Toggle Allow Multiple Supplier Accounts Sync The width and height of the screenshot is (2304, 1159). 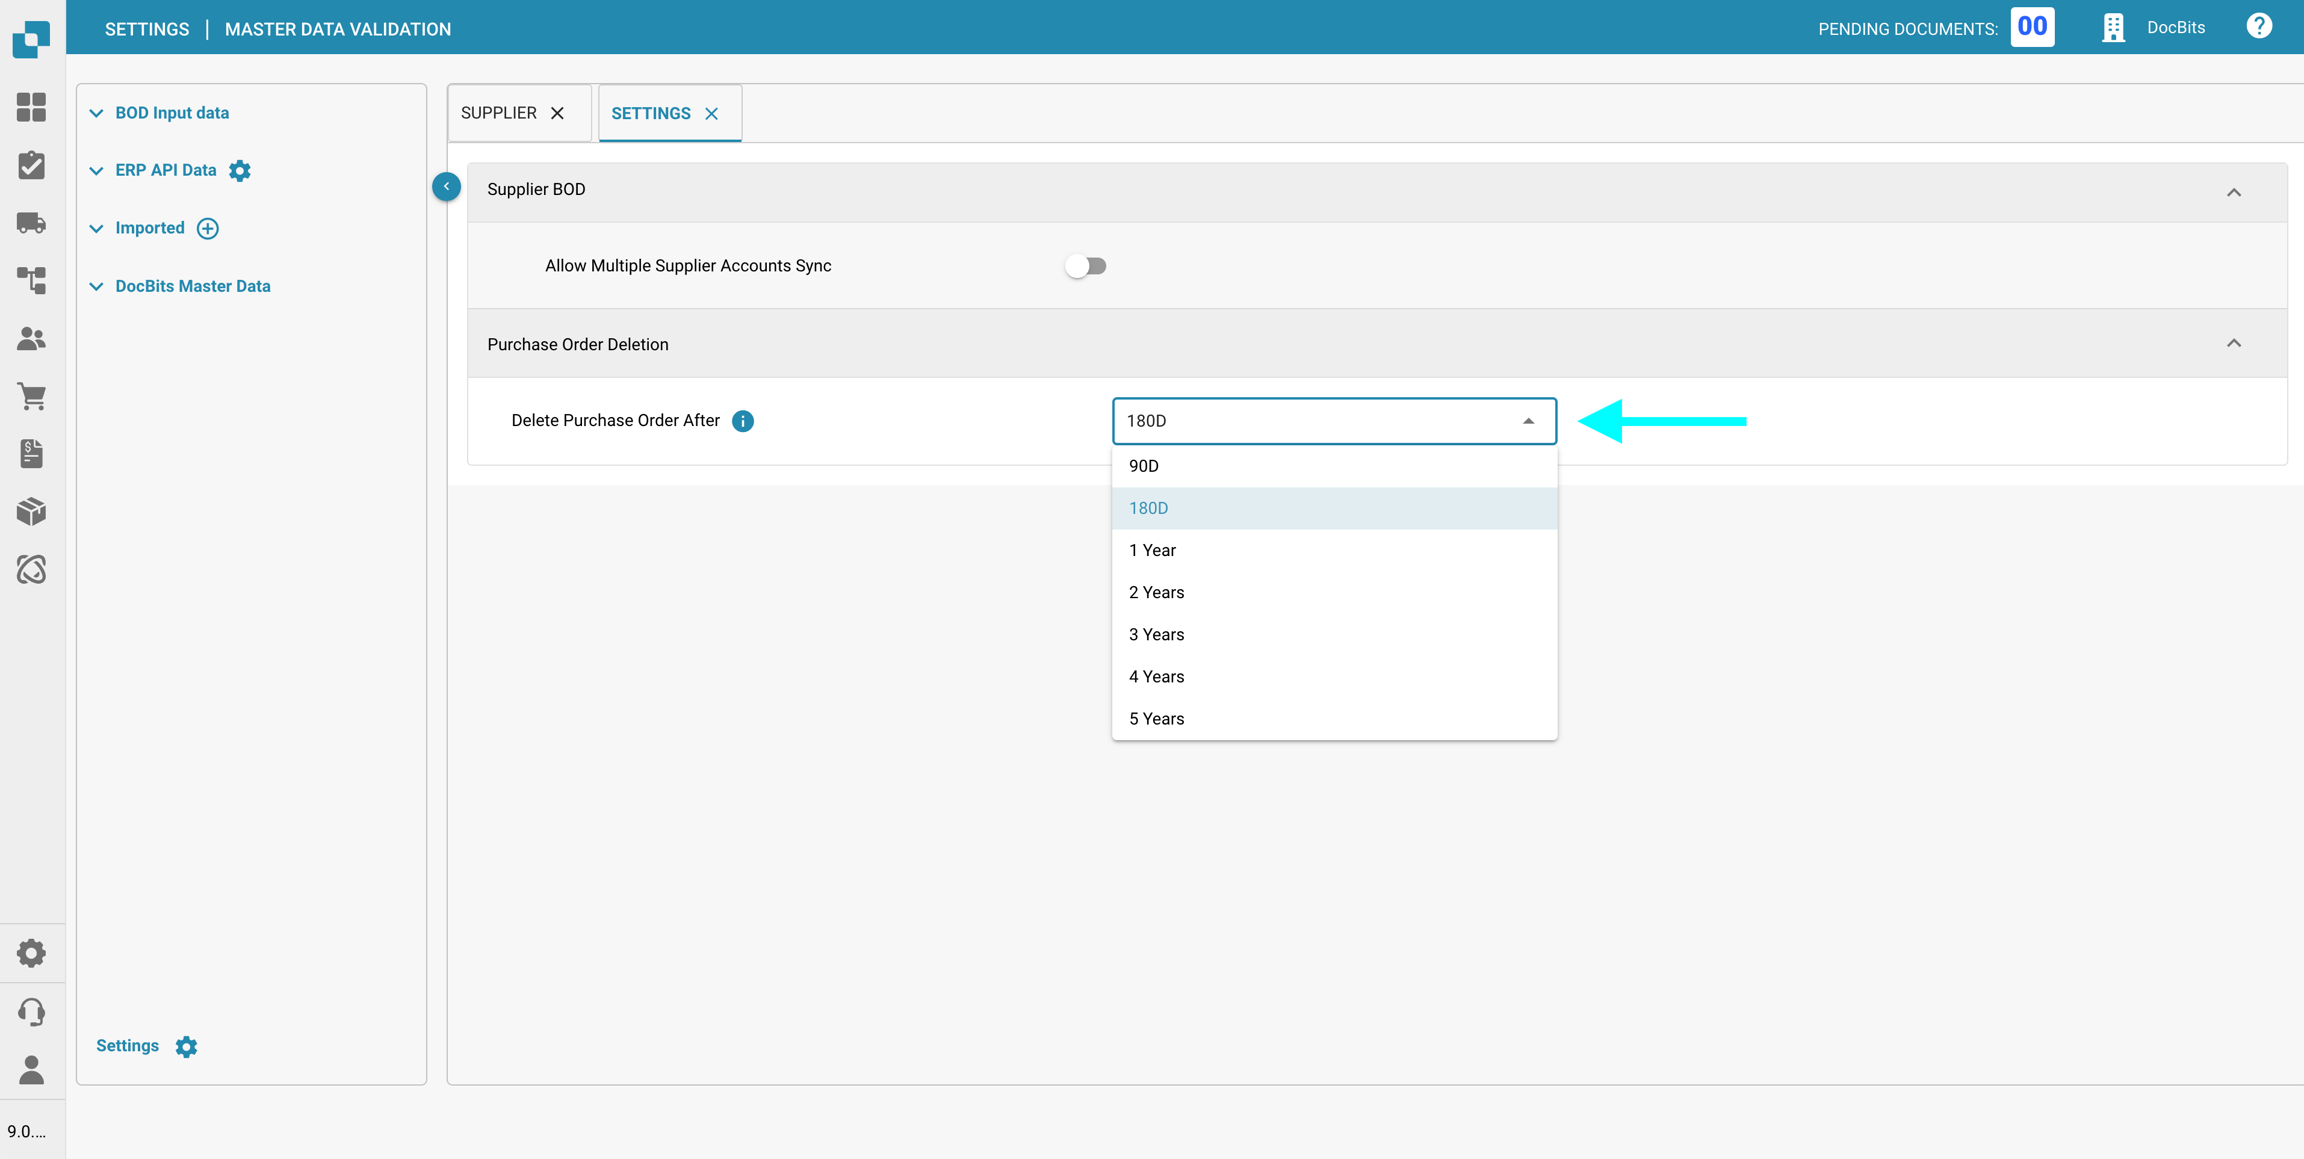point(1085,266)
